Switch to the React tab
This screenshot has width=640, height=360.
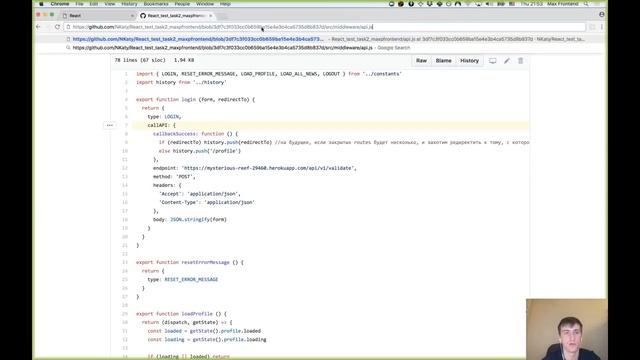[x=98, y=16]
